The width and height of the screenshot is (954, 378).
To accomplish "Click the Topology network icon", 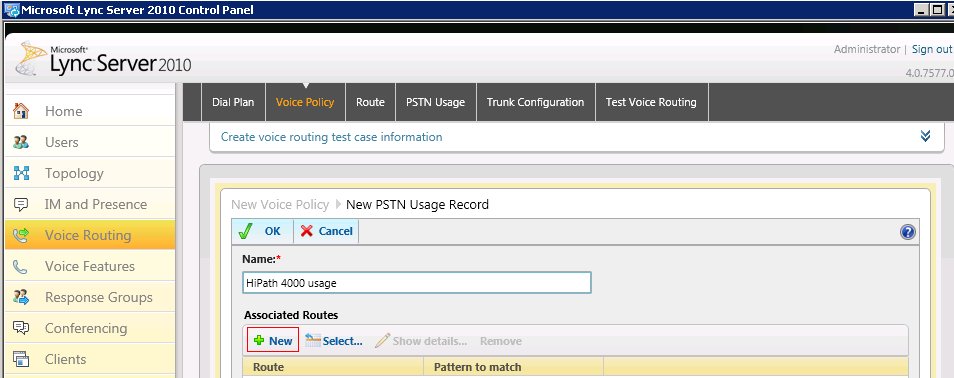I will tap(21, 173).
